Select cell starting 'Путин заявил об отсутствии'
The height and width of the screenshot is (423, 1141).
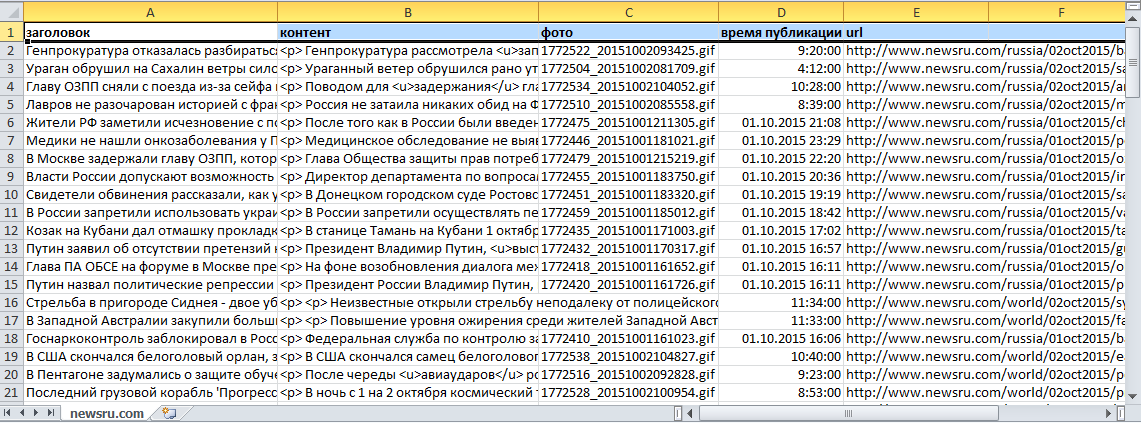coord(151,248)
